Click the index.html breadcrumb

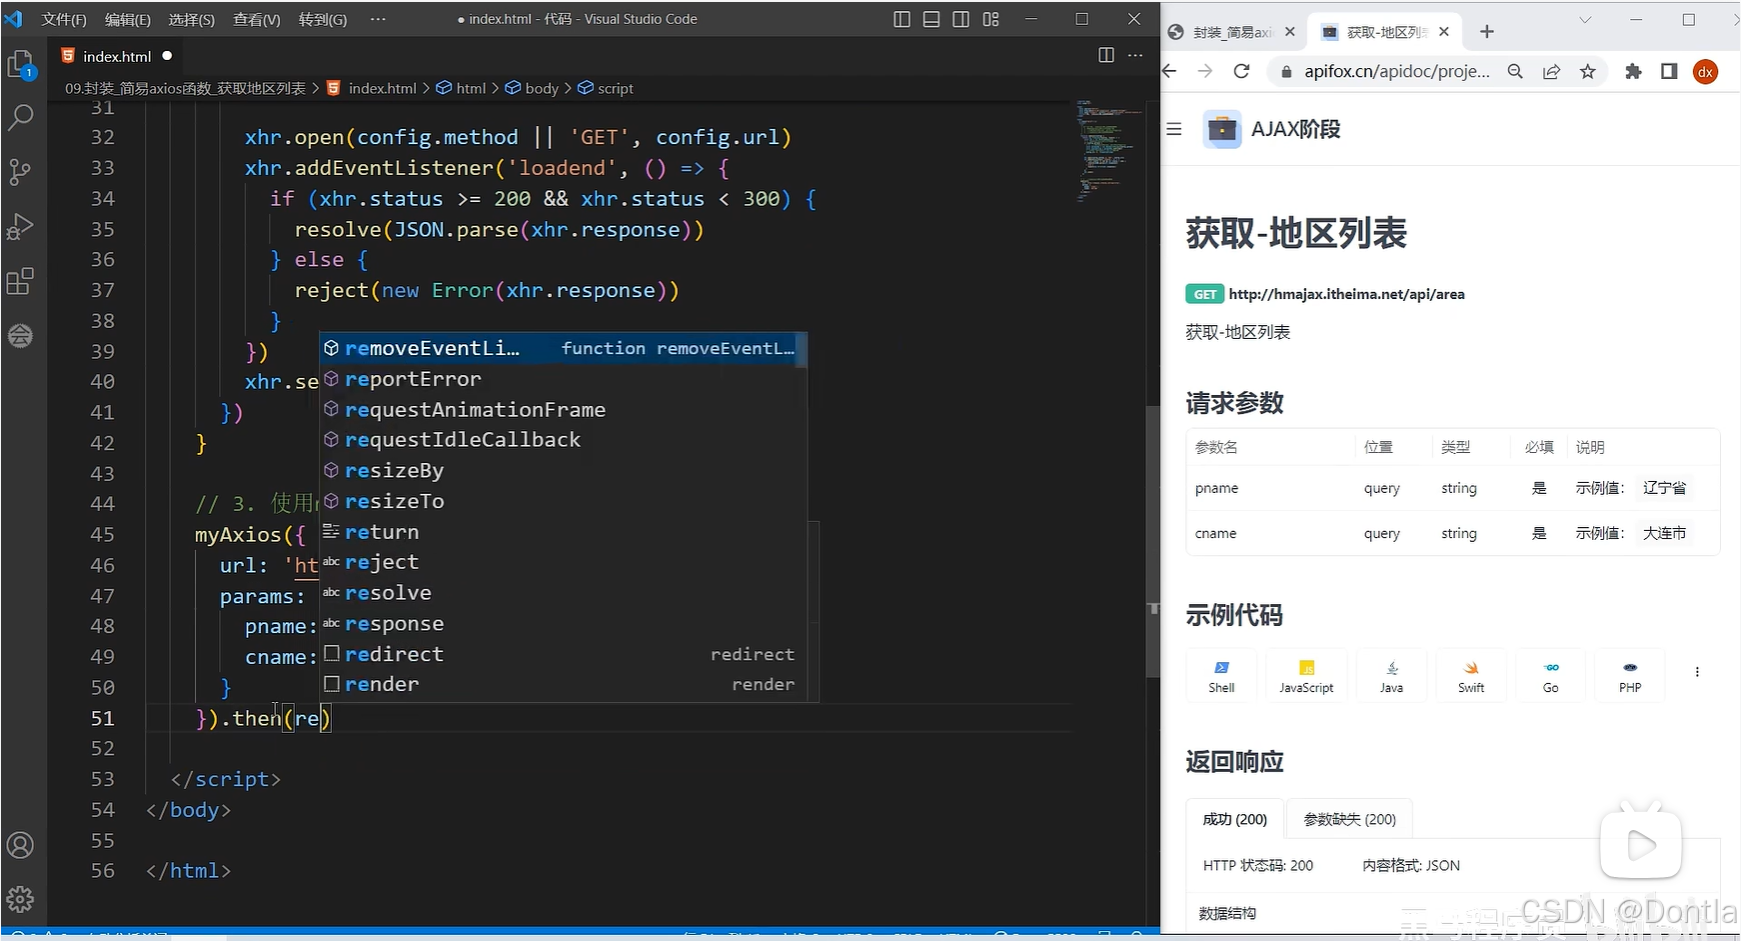(372, 88)
